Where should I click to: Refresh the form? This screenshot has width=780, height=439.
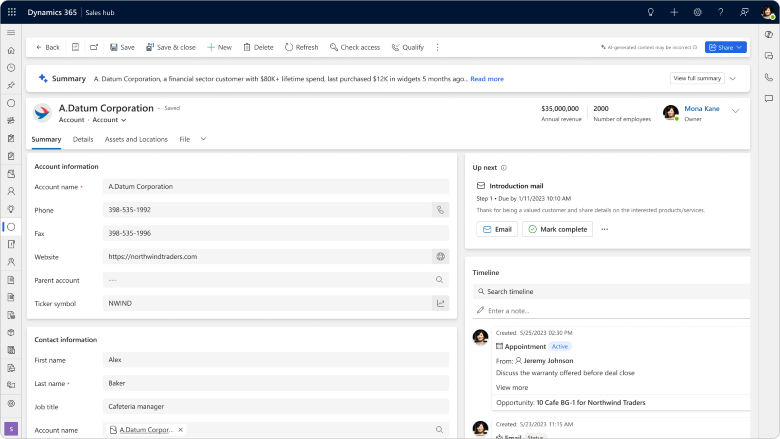click(x=301, y=47)
